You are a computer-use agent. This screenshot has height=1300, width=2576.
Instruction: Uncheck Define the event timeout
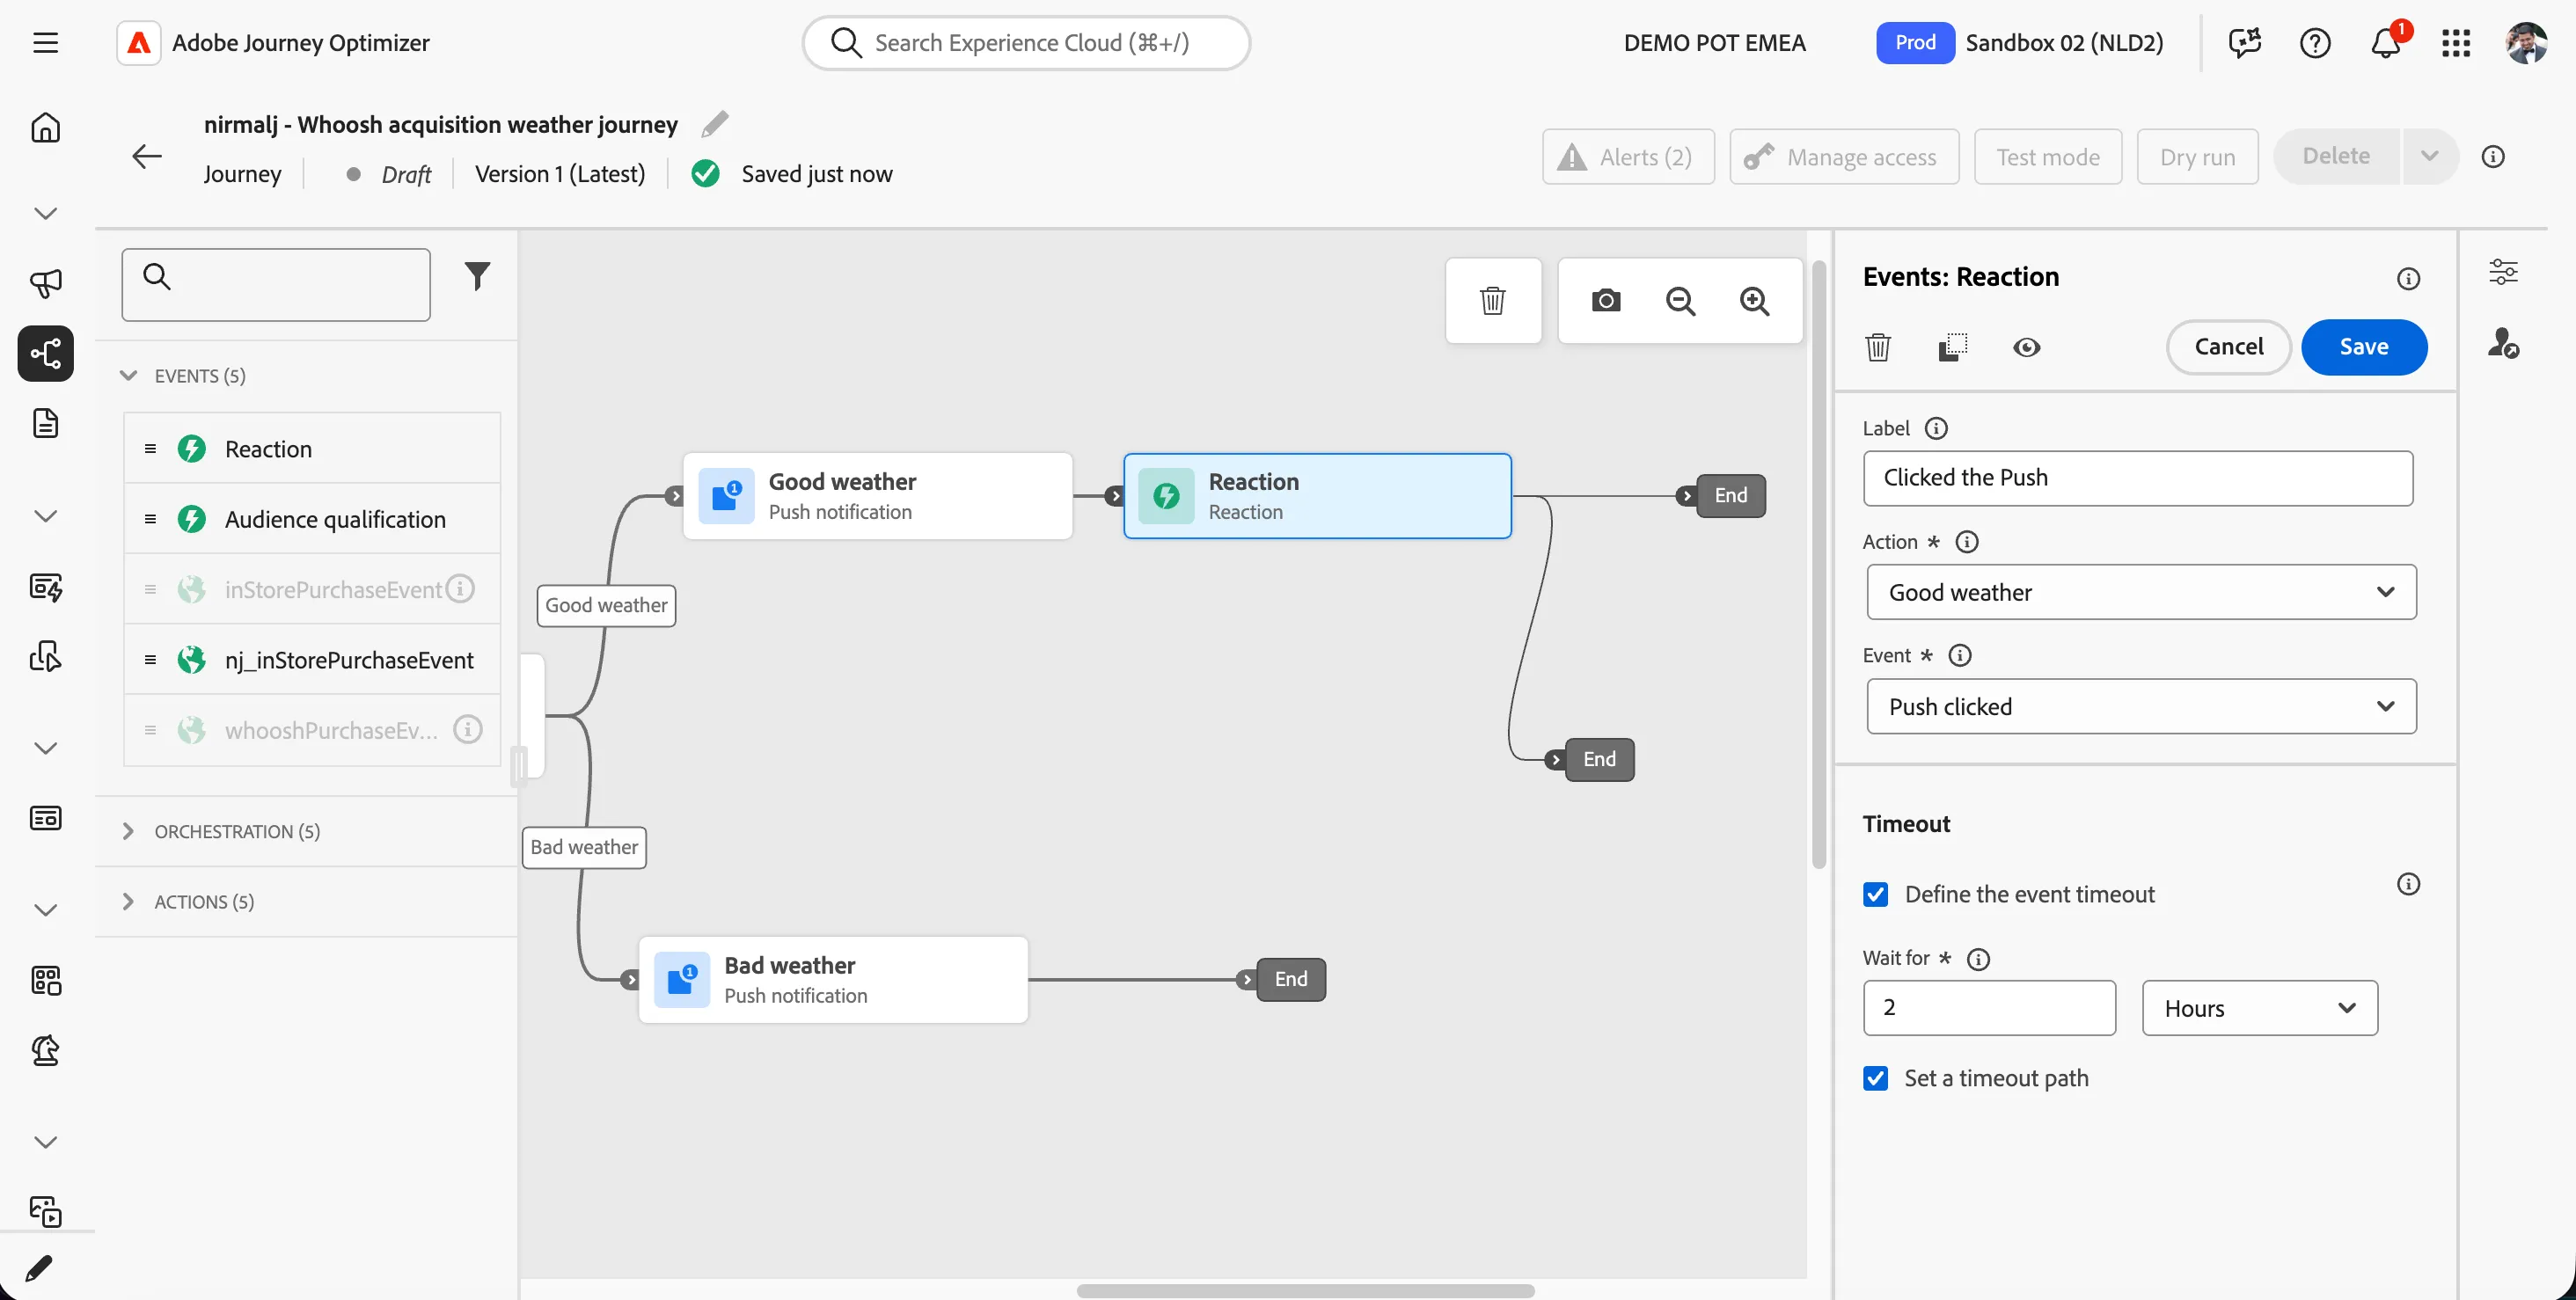tap(1876, 894)
